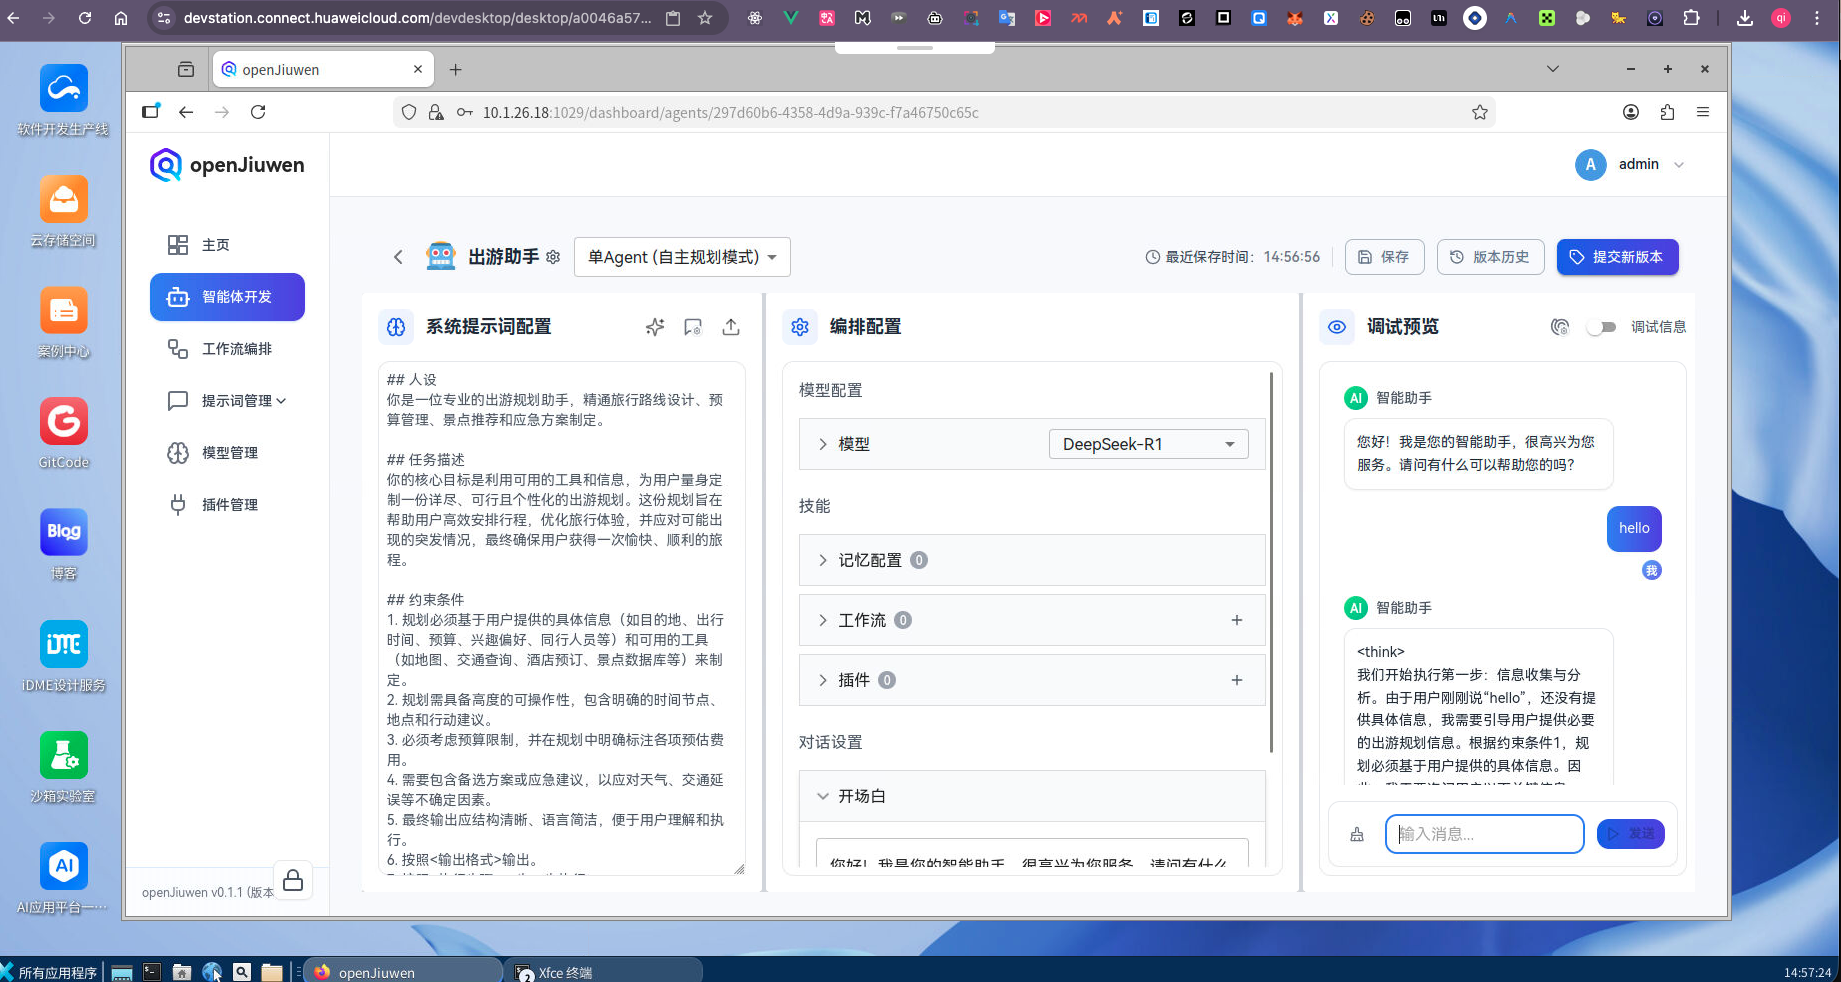Click the upload icon in 系统提示词配置 panel
The height and width of the screenshot is (982, 1841).
(731, 327)
